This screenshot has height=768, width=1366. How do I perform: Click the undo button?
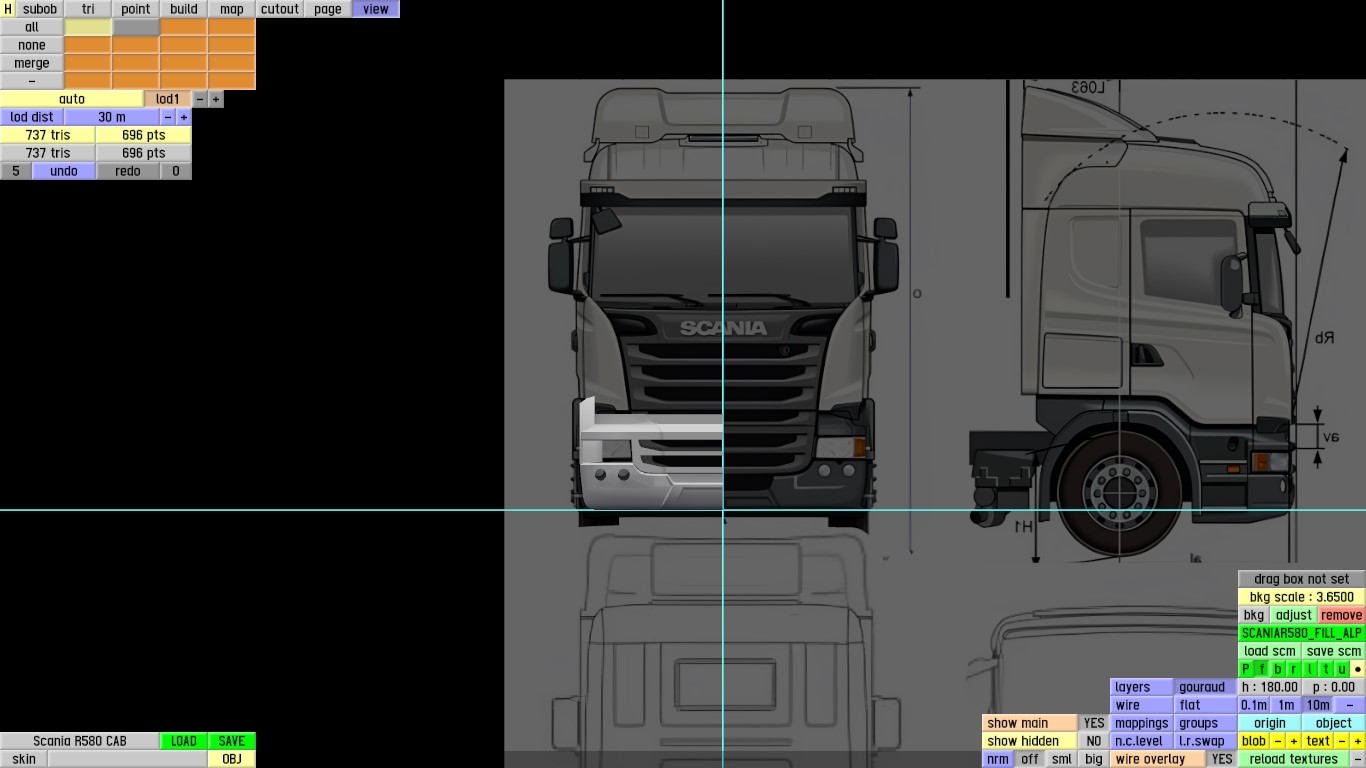pos(64,171)
